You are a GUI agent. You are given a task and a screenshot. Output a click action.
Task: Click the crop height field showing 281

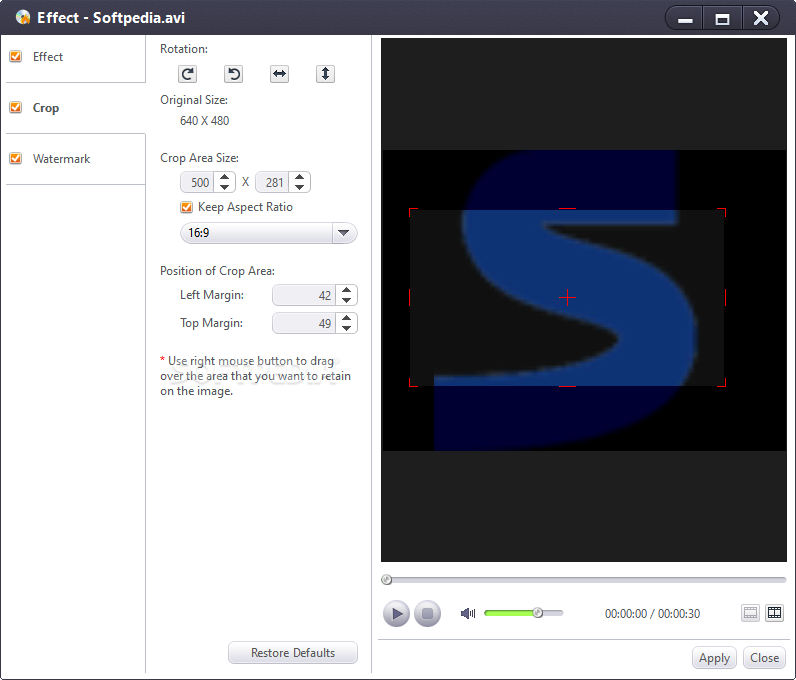point(272,182)
